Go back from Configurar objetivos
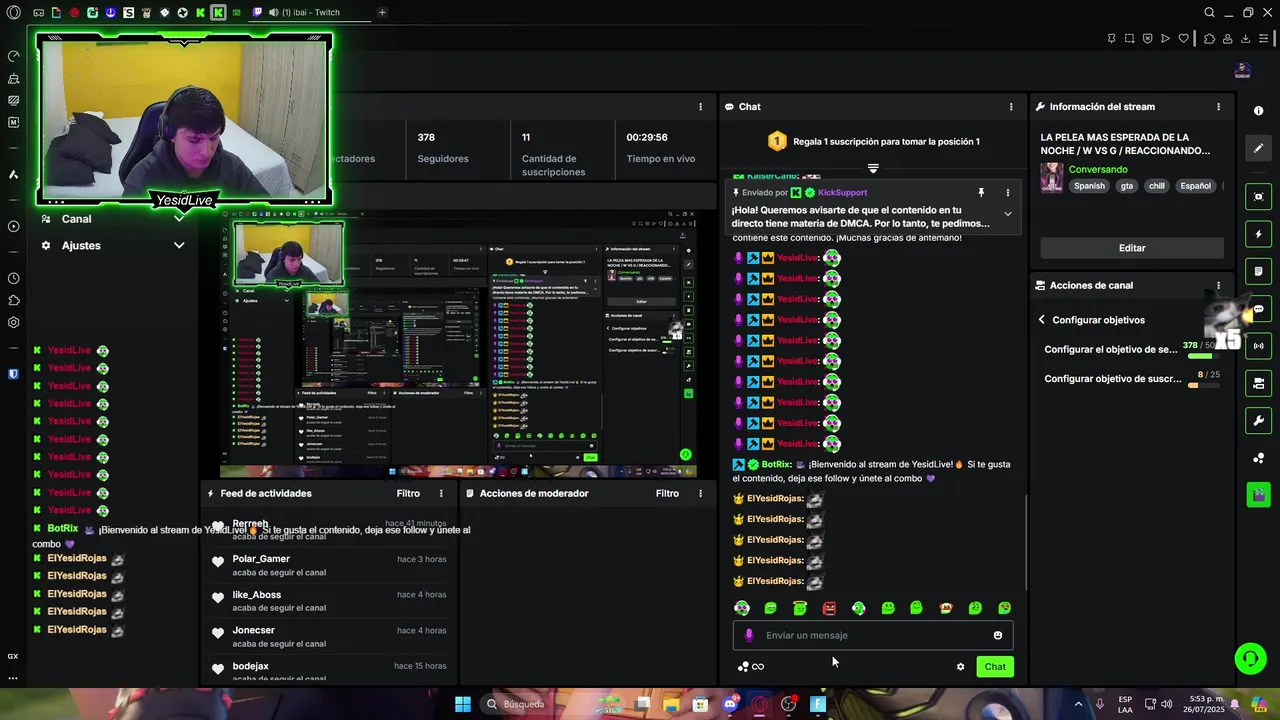The image size is (1280, 720). click(1042, 320)
